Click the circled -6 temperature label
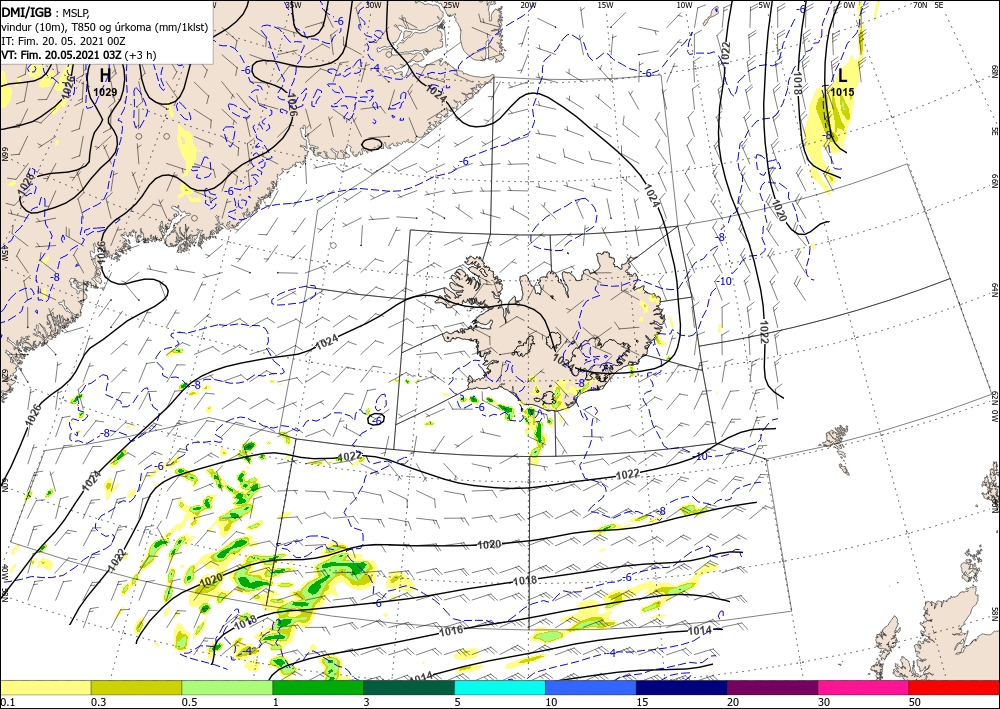Viewport: 1000px width, 709px height. coord(377,420)
